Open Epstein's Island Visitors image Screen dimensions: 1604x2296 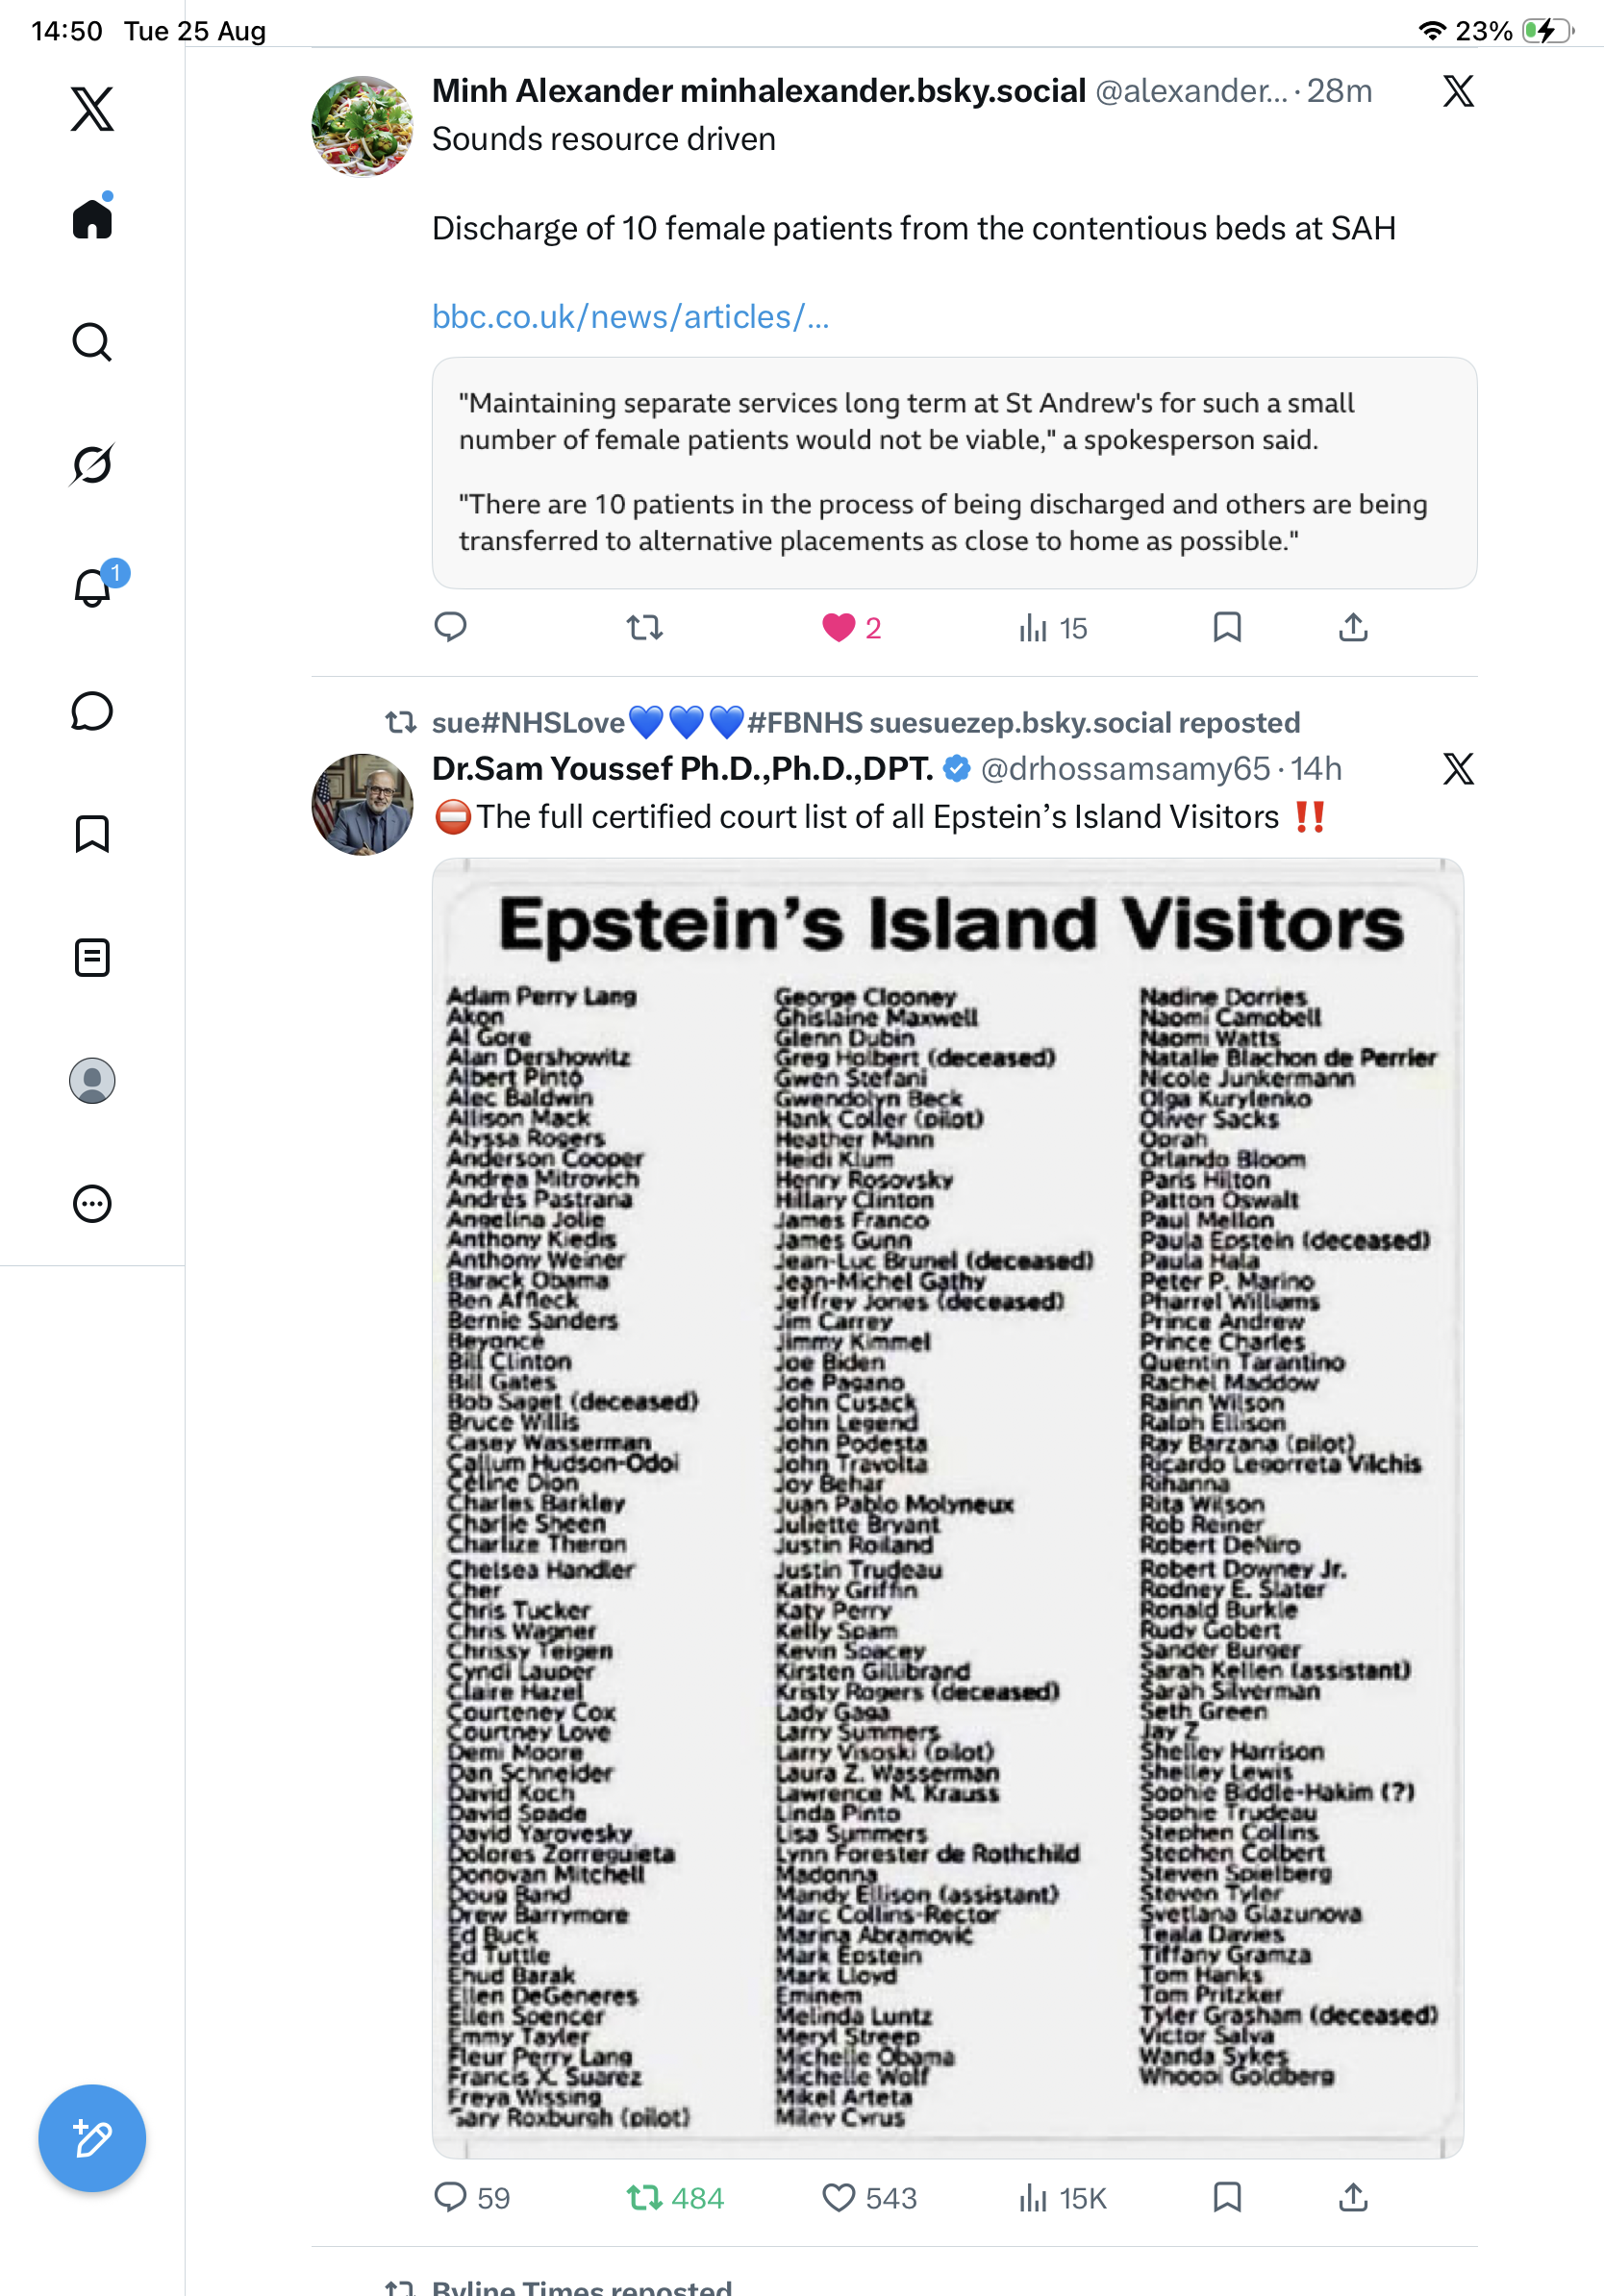[x=948, y=1508]
